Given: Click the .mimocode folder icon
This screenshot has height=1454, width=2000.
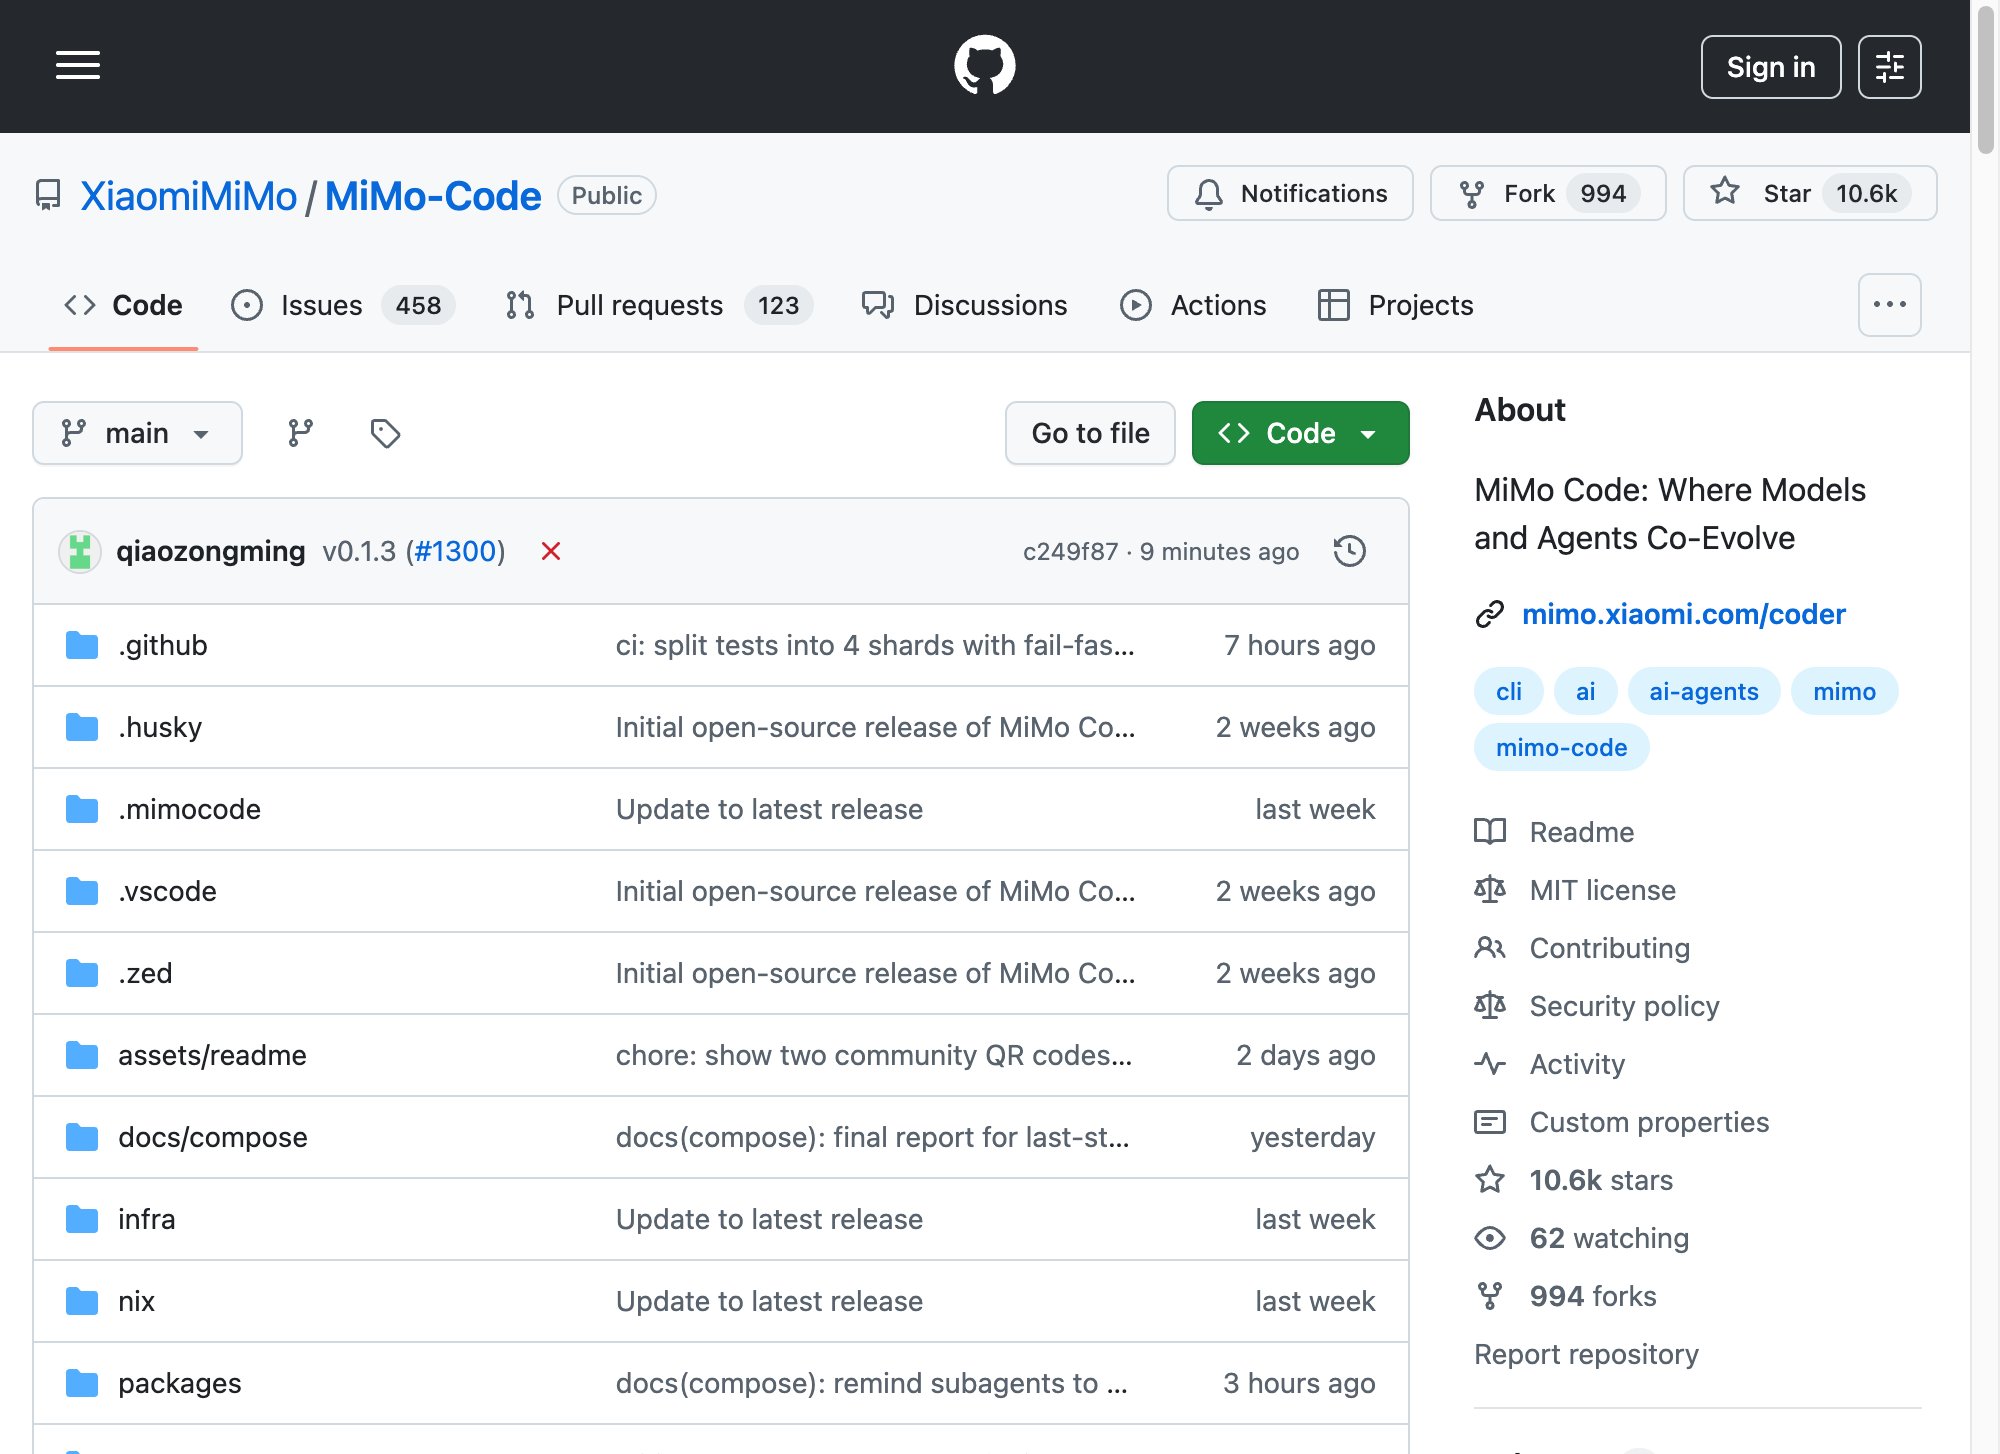Looking at the screenshot, I should coord(82,809).
